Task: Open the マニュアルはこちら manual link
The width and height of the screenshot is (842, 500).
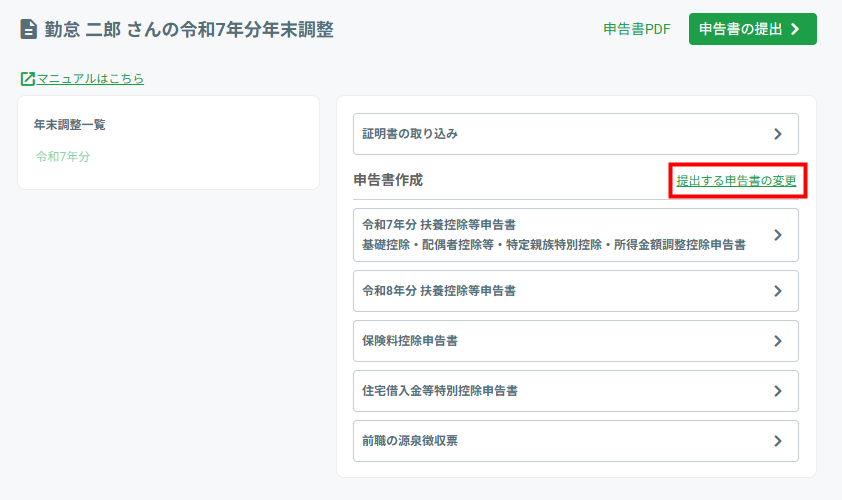Action: point(90,78)
